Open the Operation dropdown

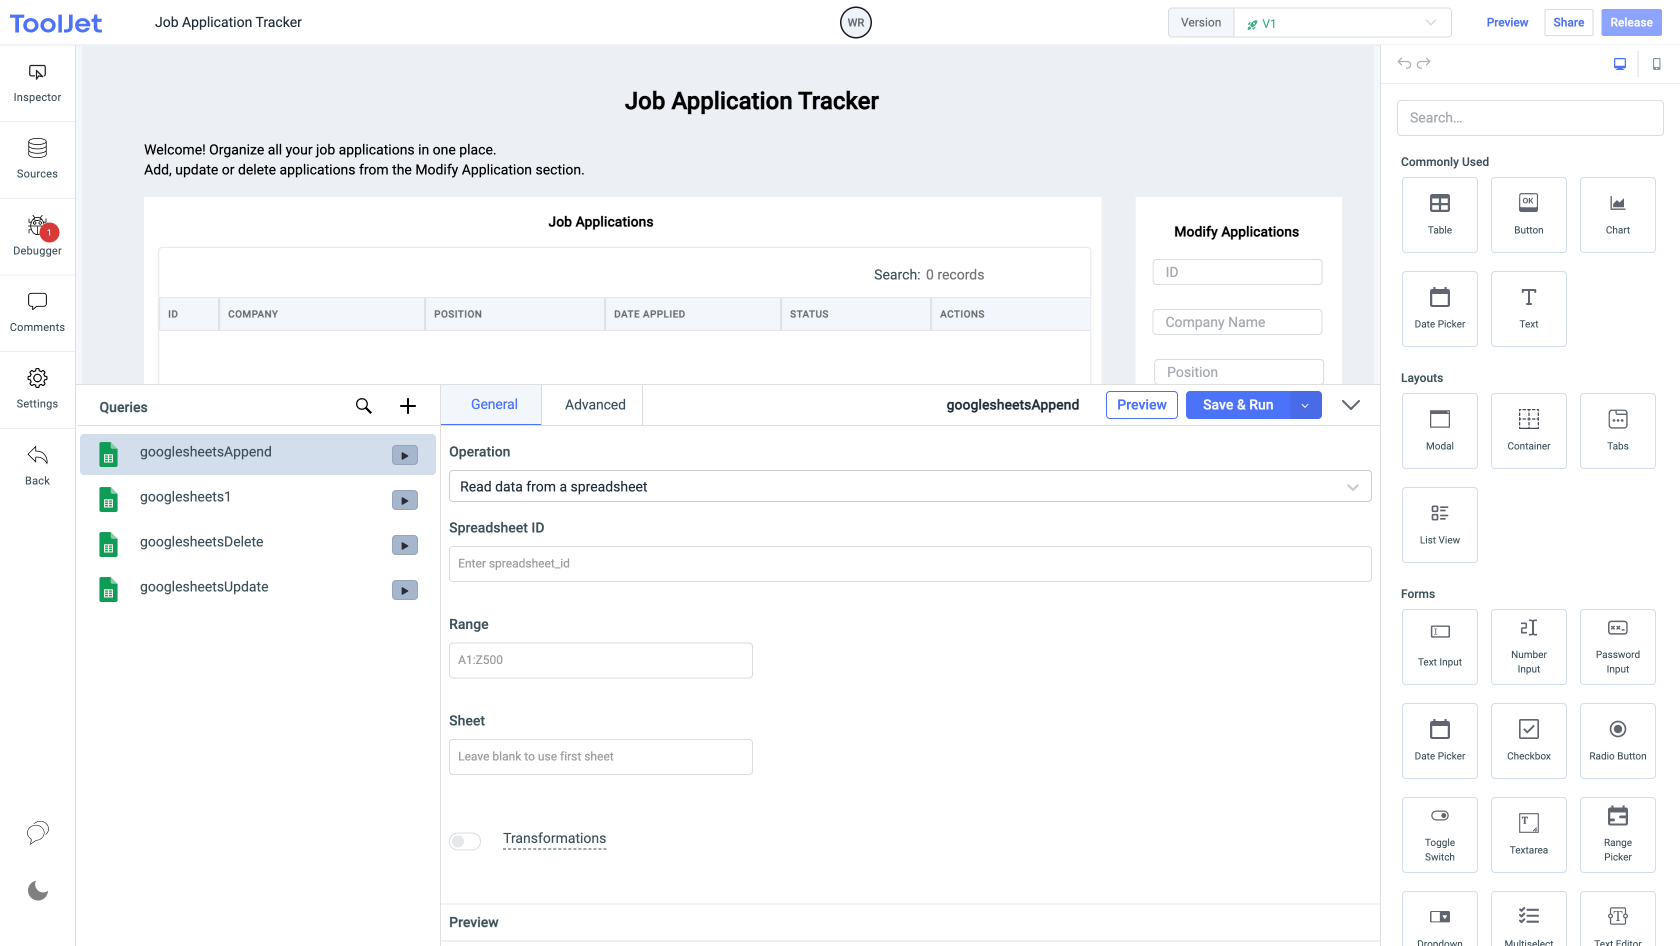(x=910, y=487)
